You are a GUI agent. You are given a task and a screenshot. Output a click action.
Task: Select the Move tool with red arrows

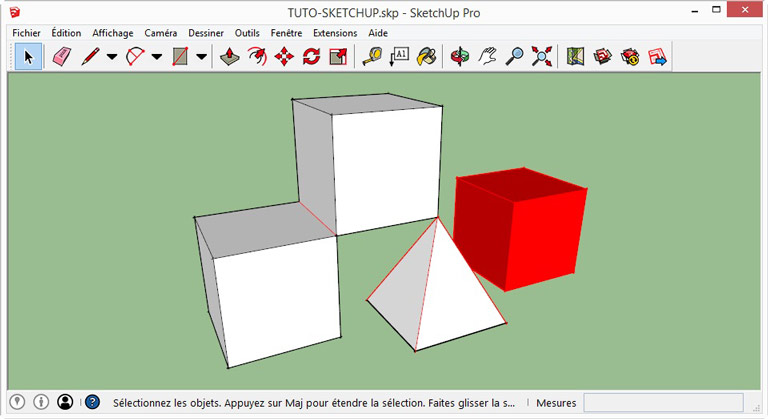(284, 57)
